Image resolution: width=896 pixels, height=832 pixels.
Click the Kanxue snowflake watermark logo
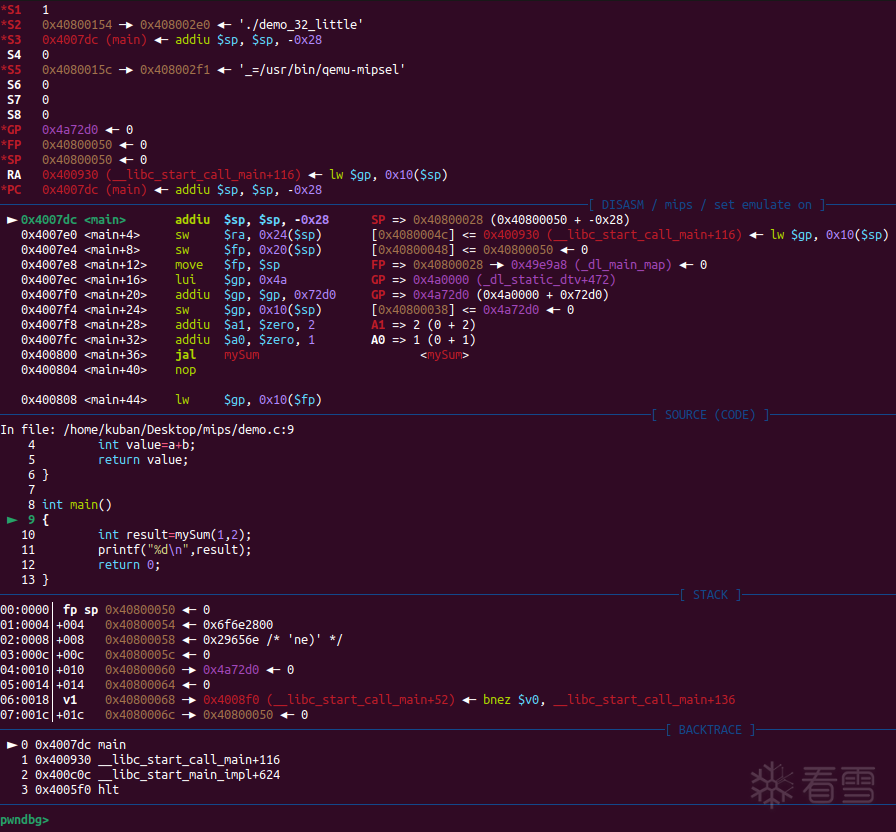point(771,783)
